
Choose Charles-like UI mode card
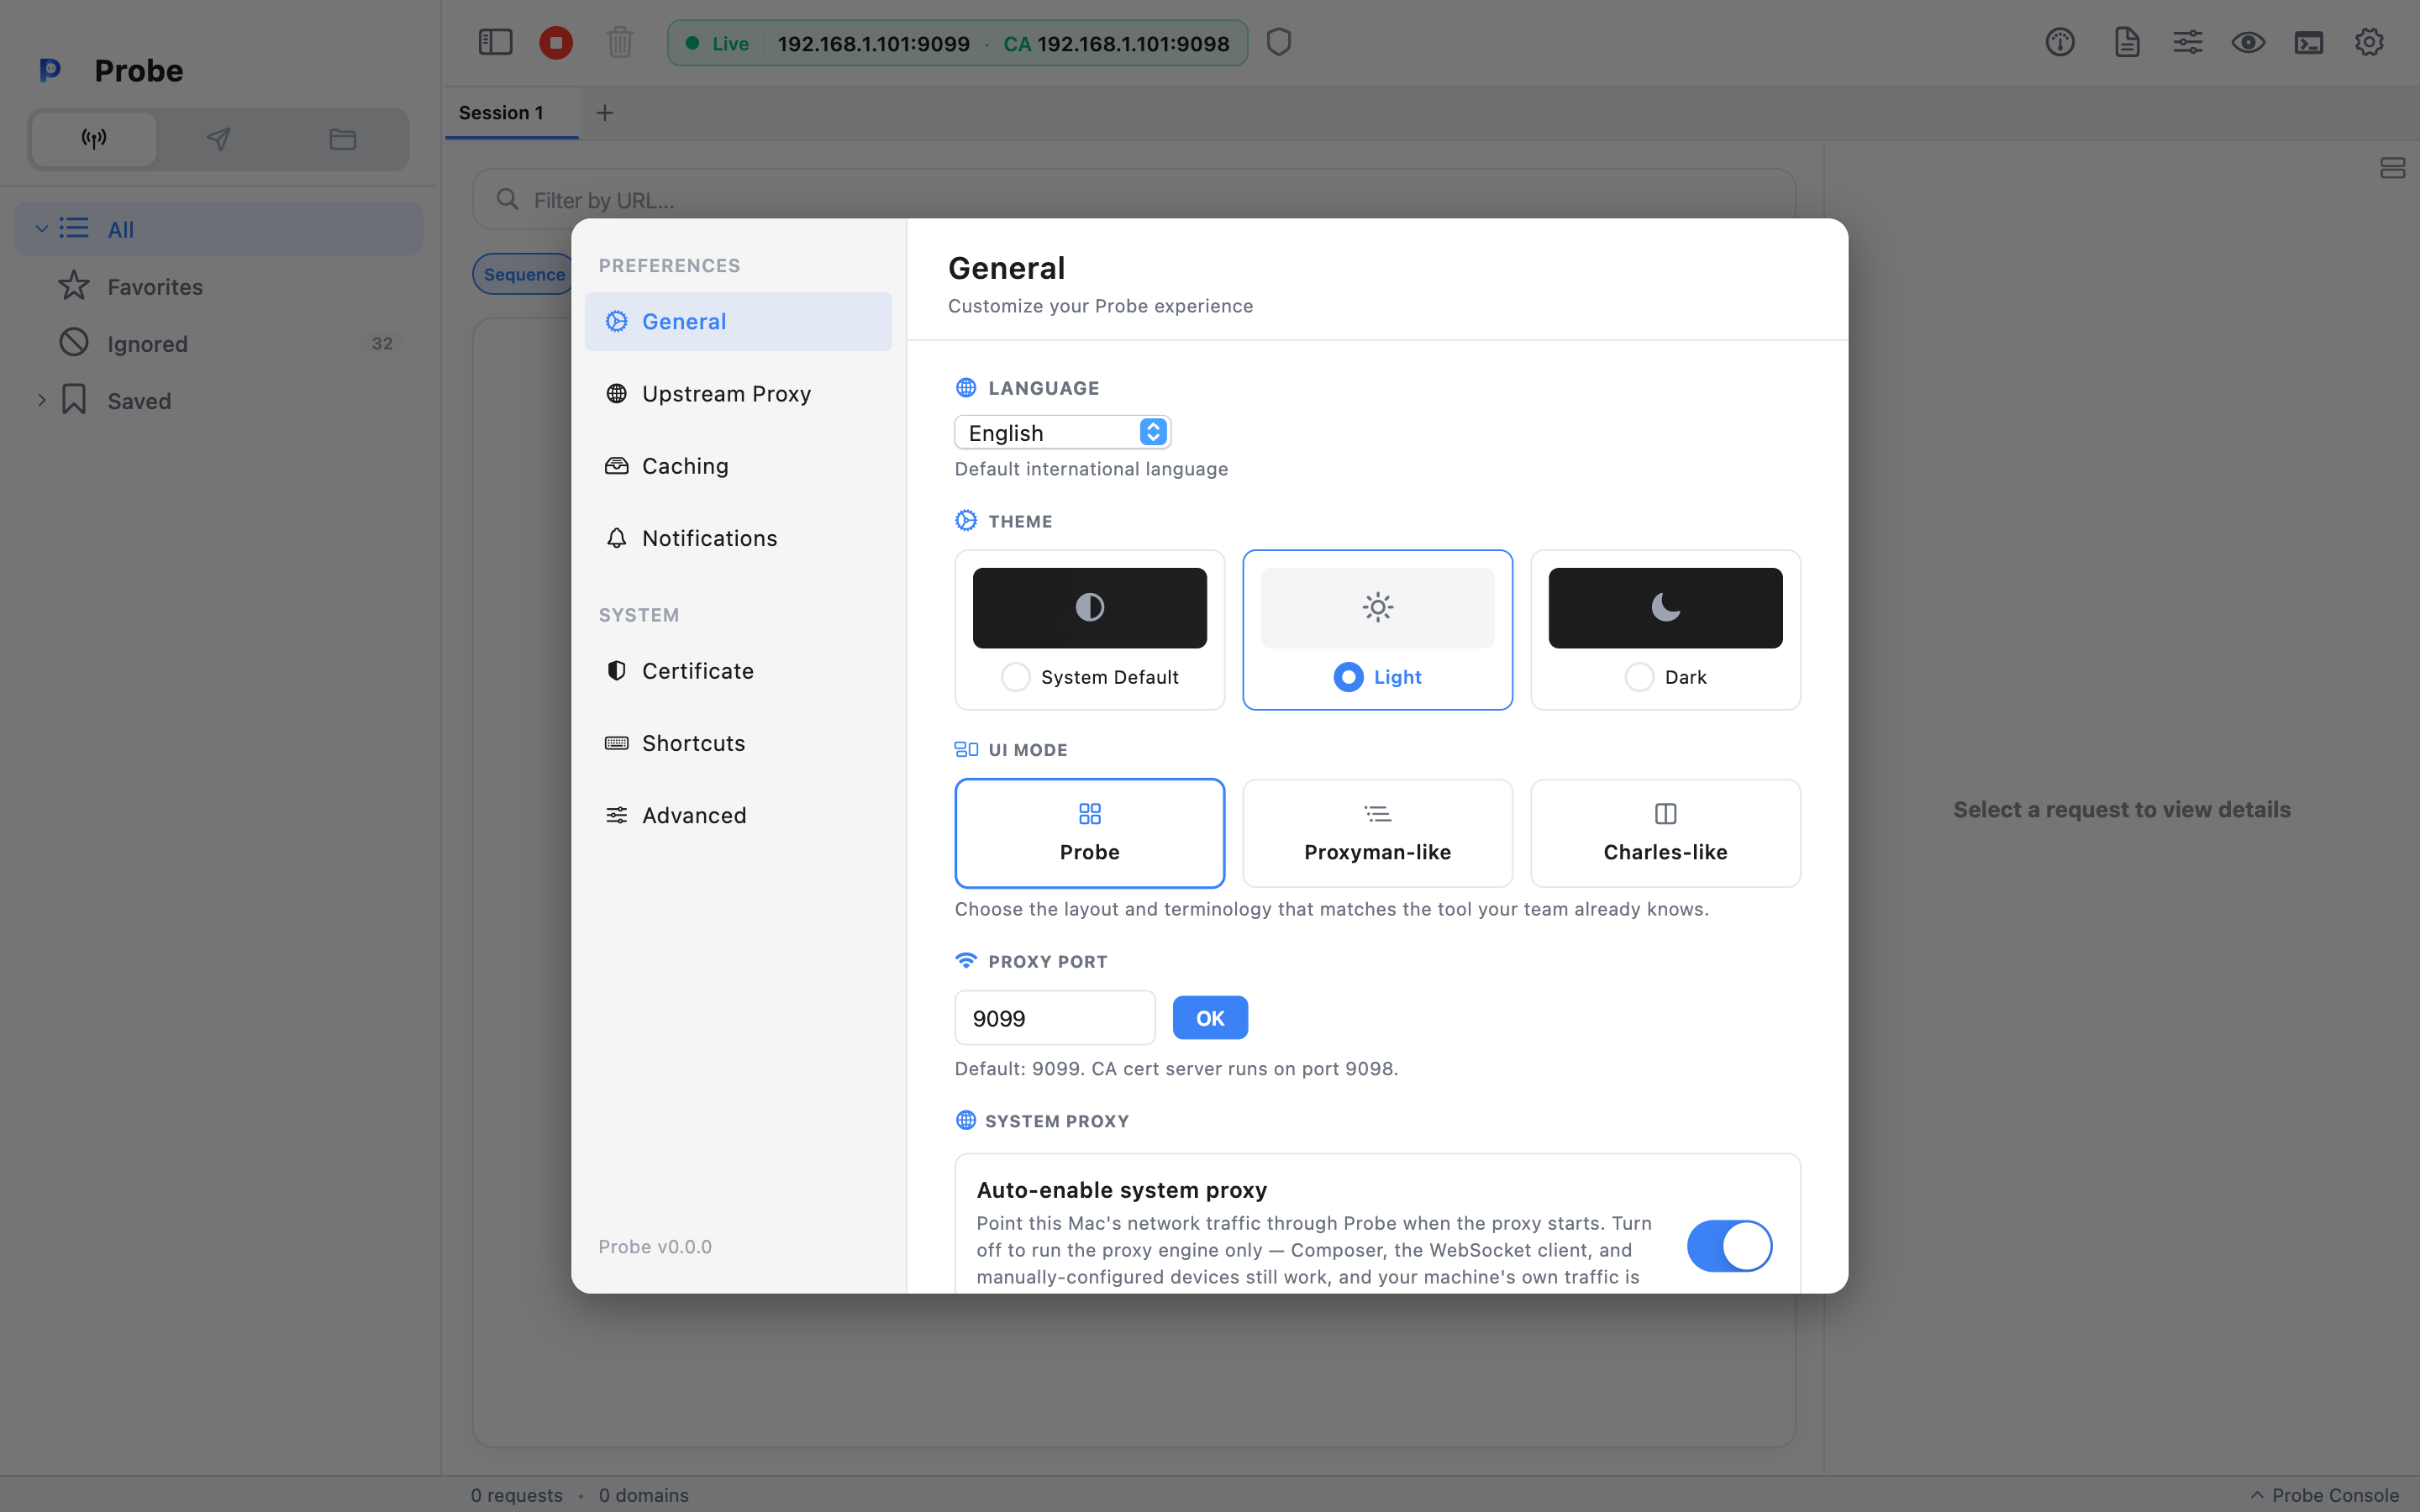tap(1666, 833)
